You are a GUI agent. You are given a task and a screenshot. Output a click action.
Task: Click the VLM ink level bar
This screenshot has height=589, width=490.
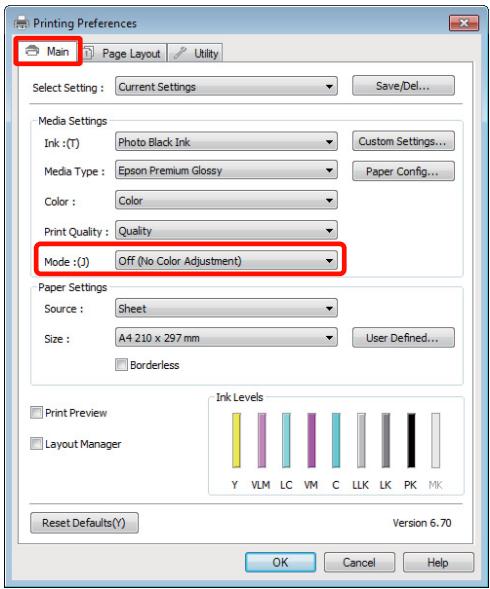(x=262, y=440)
